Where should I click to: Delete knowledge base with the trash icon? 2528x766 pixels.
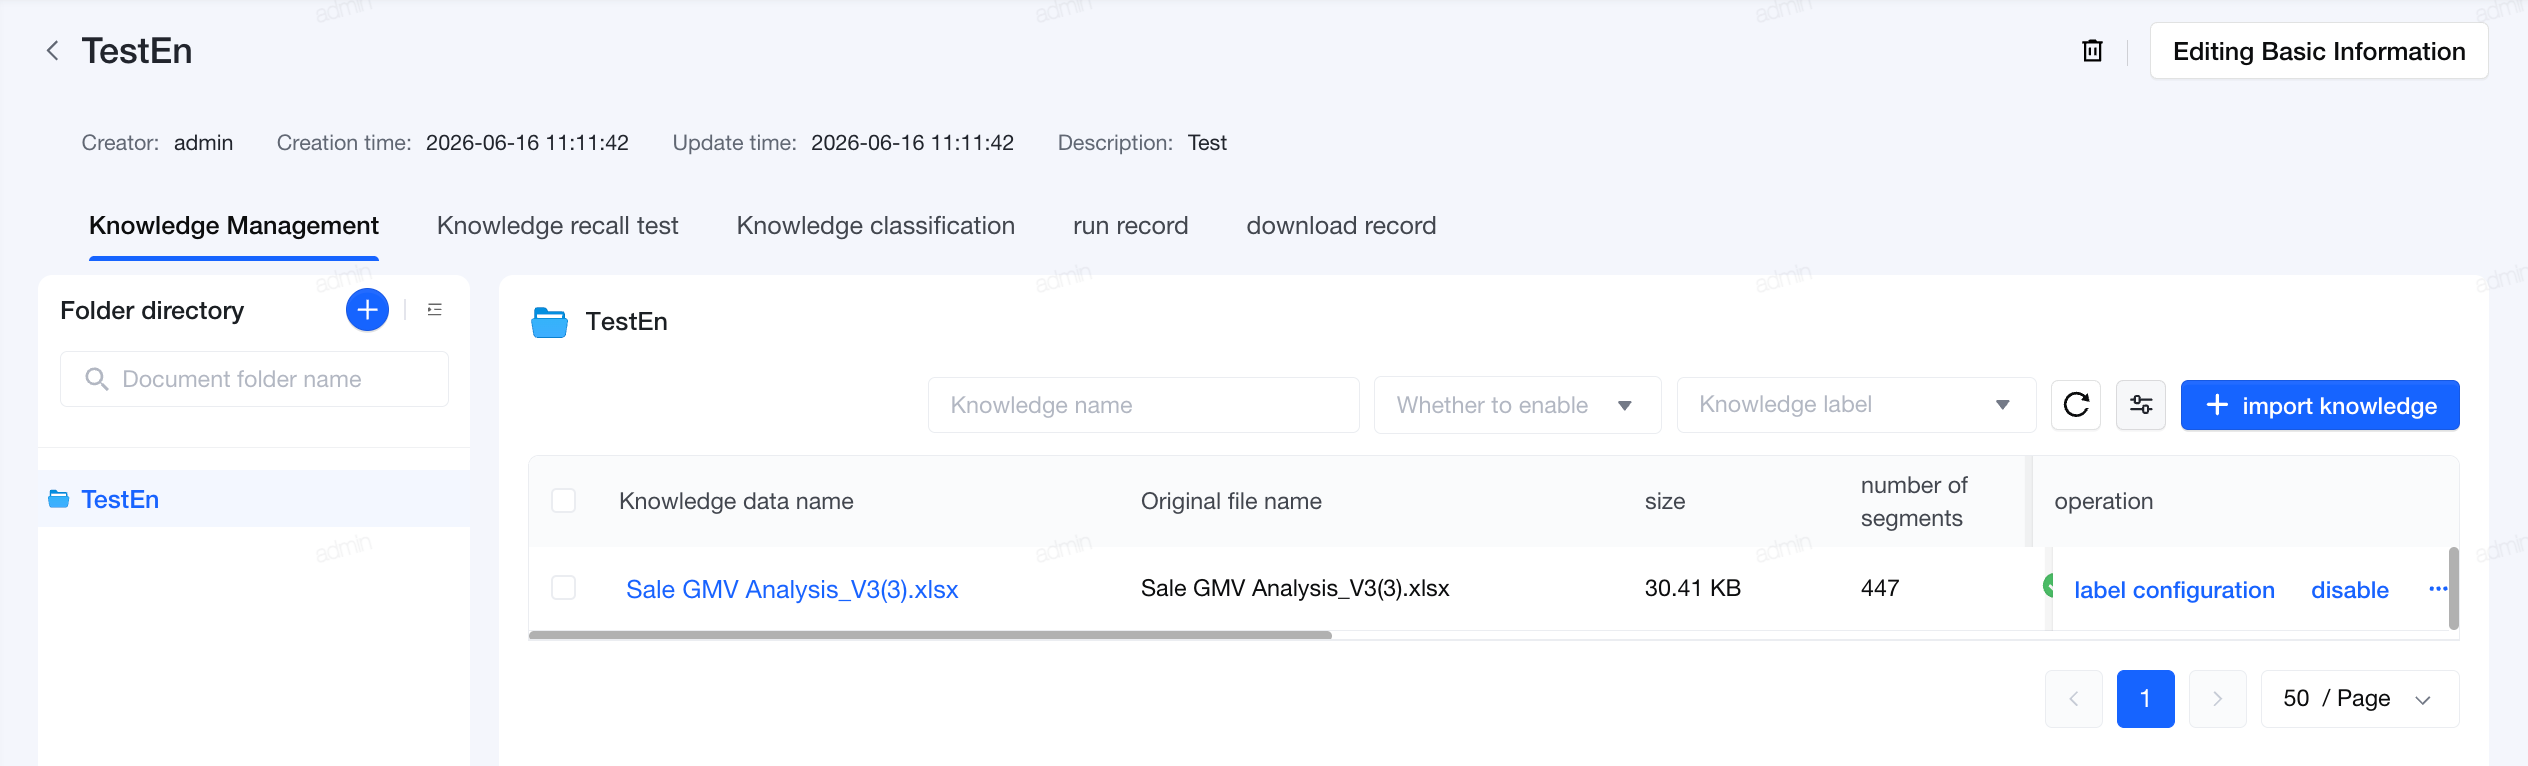(2092, 51)
